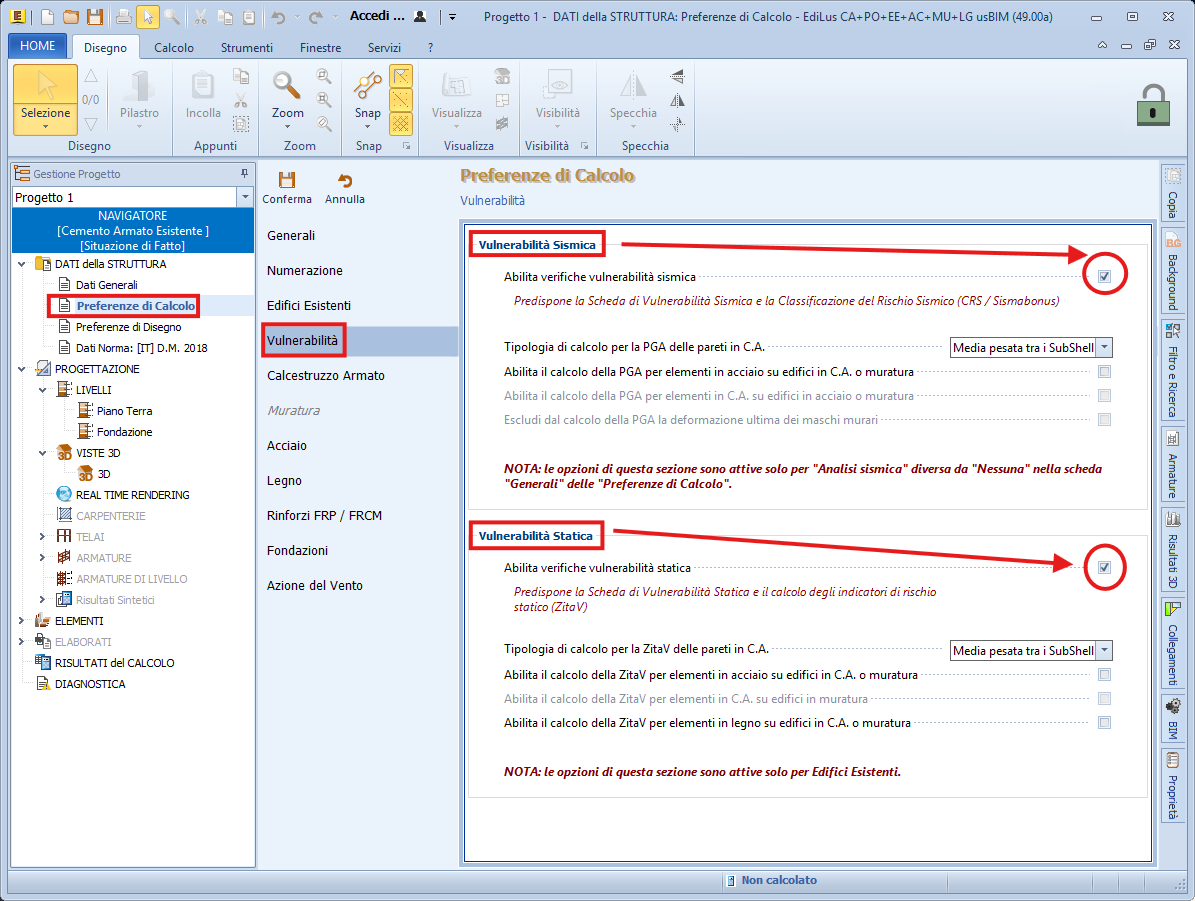
Task: Activate the Selezione arrow tool
Action: point(46,90)
